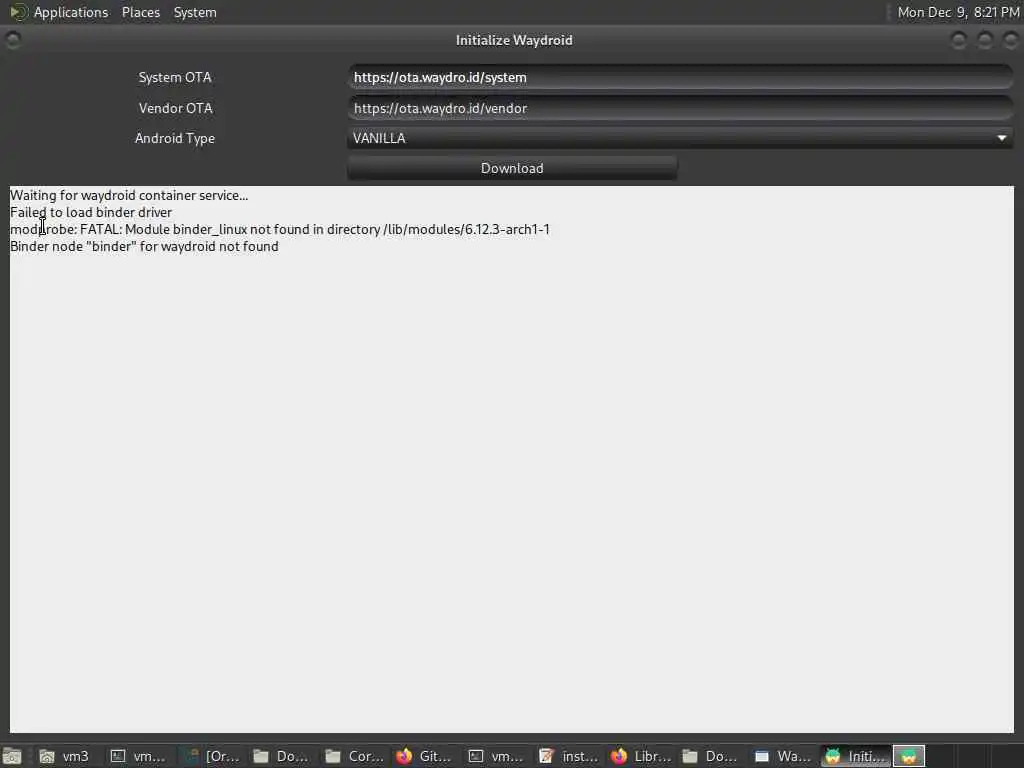Click the Vendor OTA label
The image size is (1024, 768).
click(176, 108)
